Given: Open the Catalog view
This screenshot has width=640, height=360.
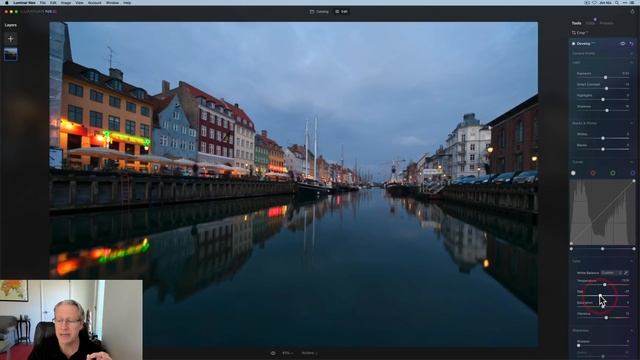Looking at the screenshot, I should pyautogui.click(x=319, y=11).
